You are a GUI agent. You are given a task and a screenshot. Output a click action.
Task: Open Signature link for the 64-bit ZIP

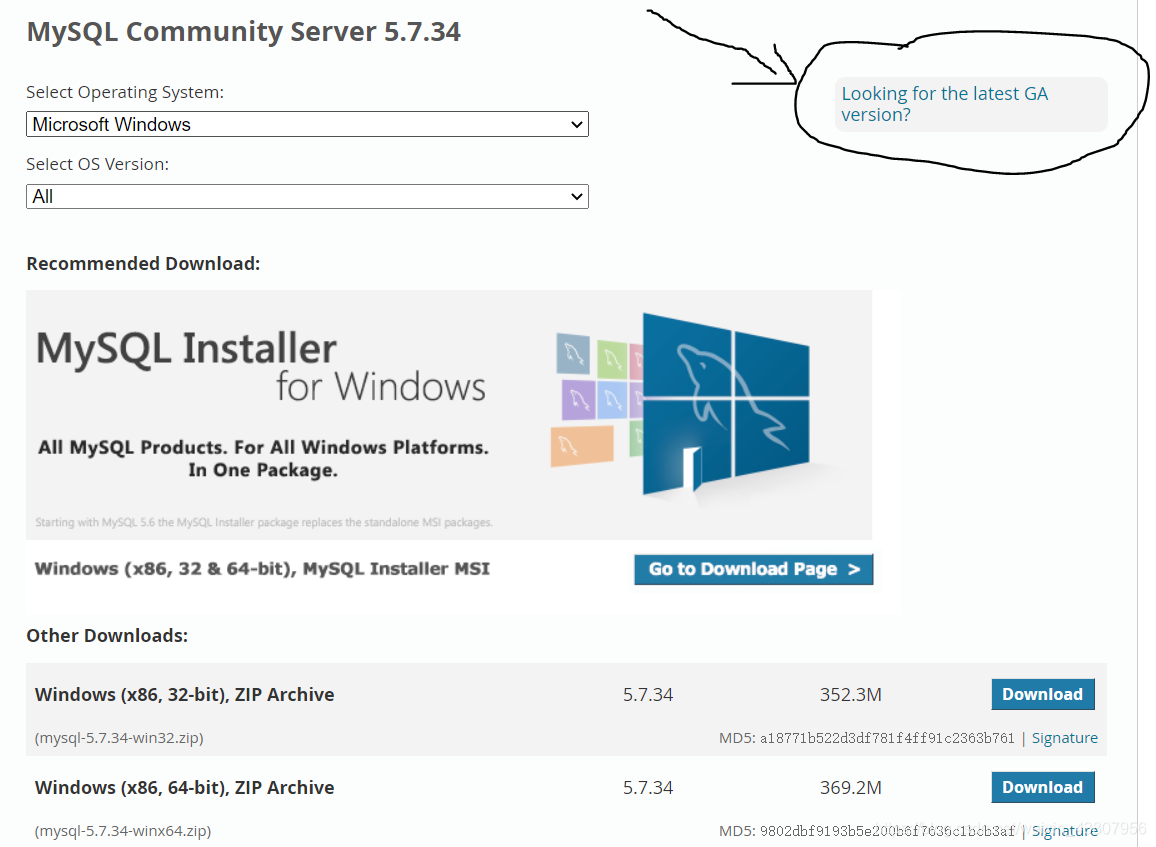pos(1065,831)
